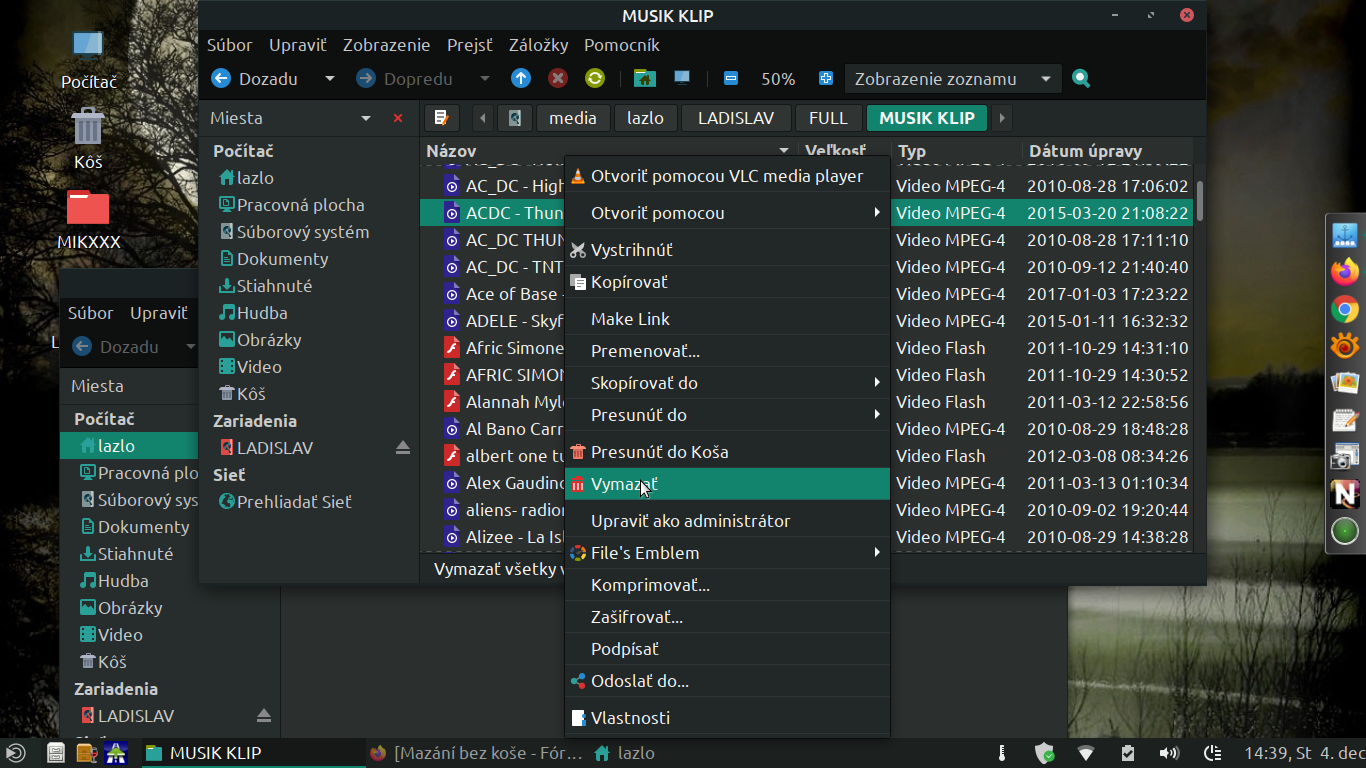Click the LADISLAV breadcrumb path button
Viewport: 1366px width, 768px height.
736,118
